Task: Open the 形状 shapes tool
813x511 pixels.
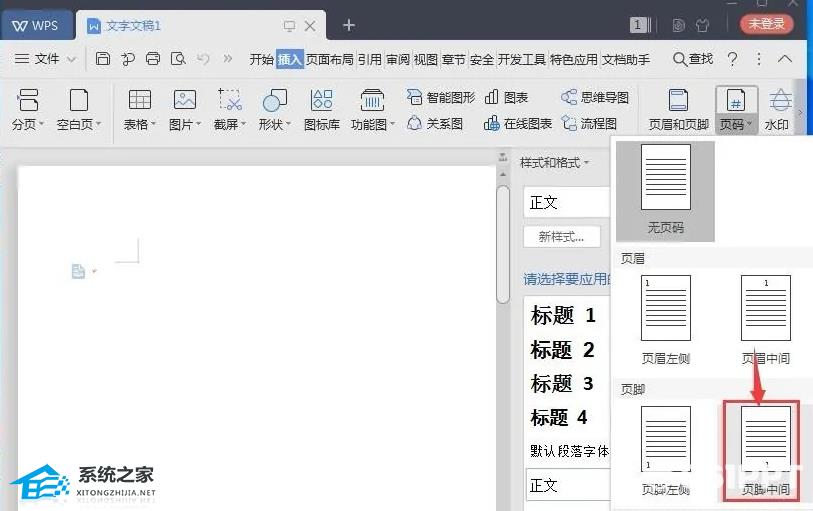Action: pyautogui.click(x=275, y=110)
